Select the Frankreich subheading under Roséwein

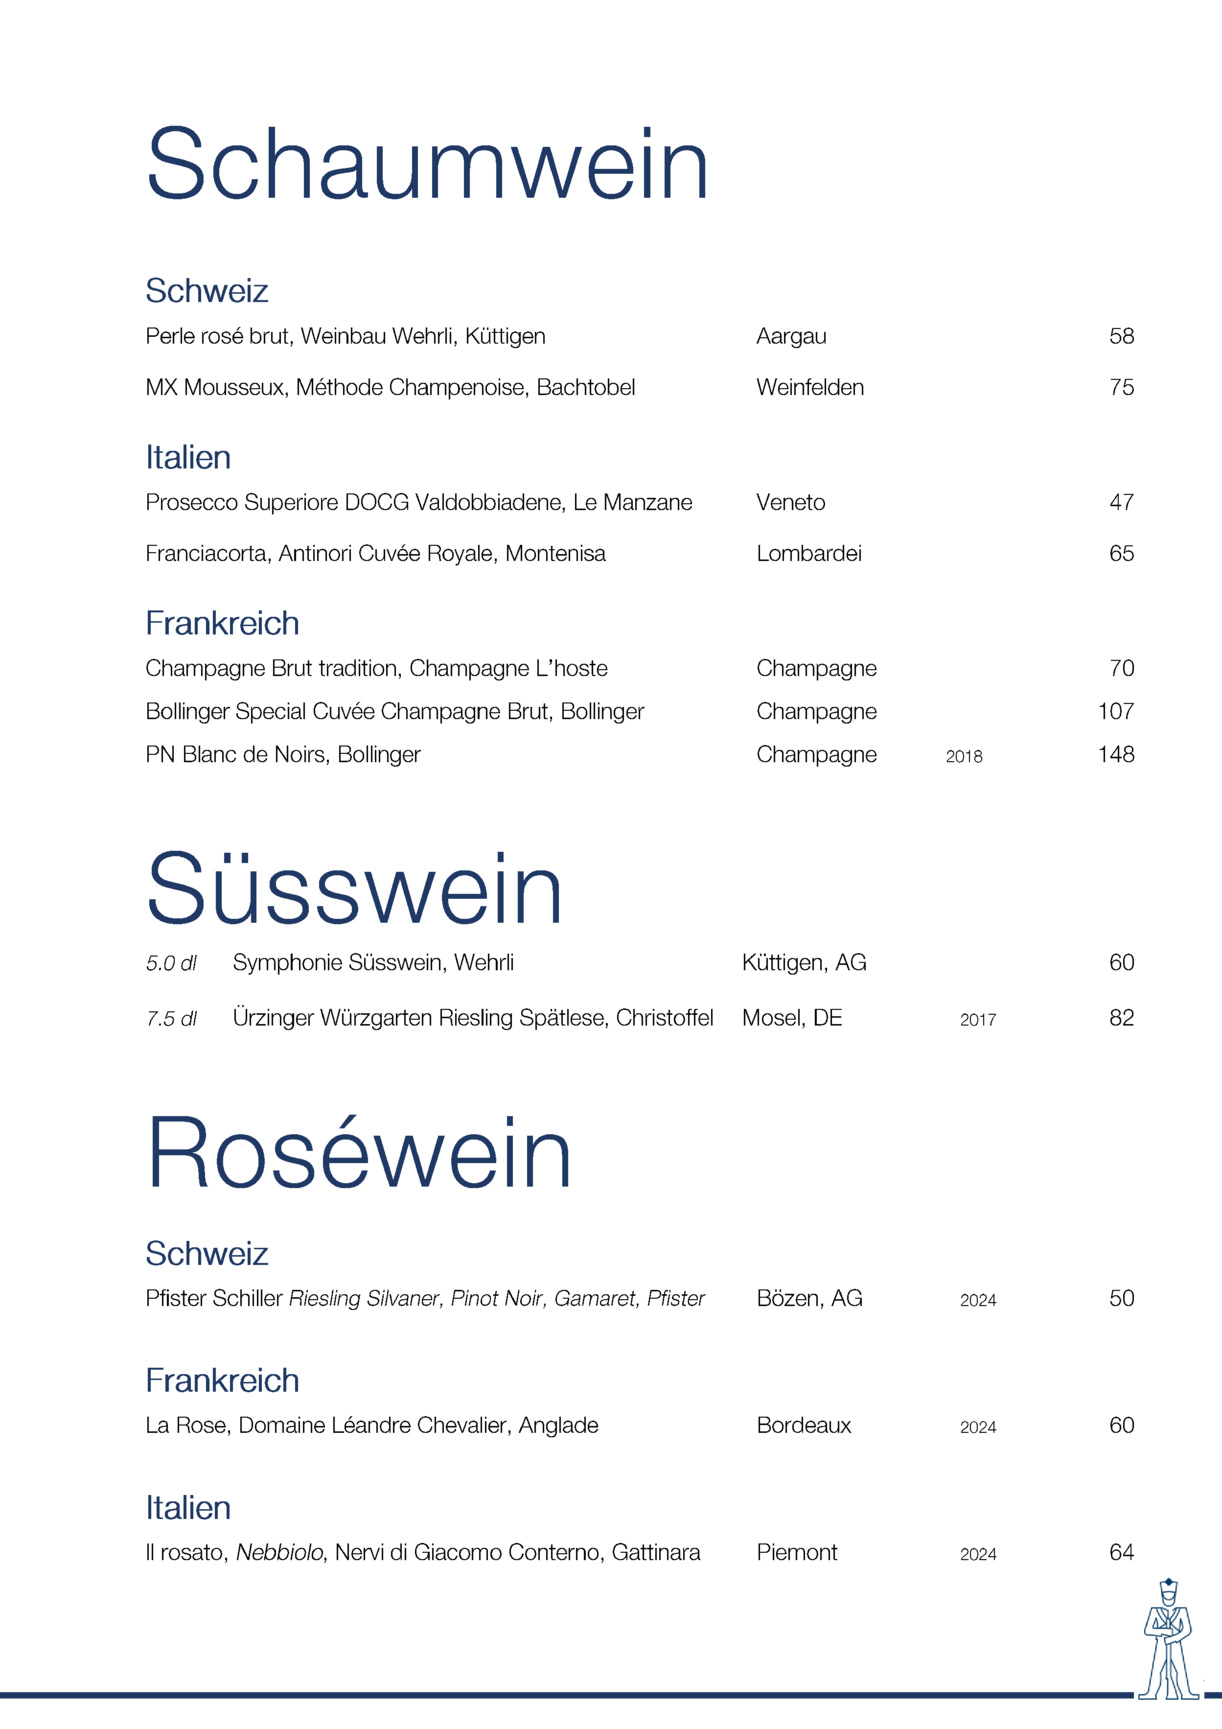222,1380
